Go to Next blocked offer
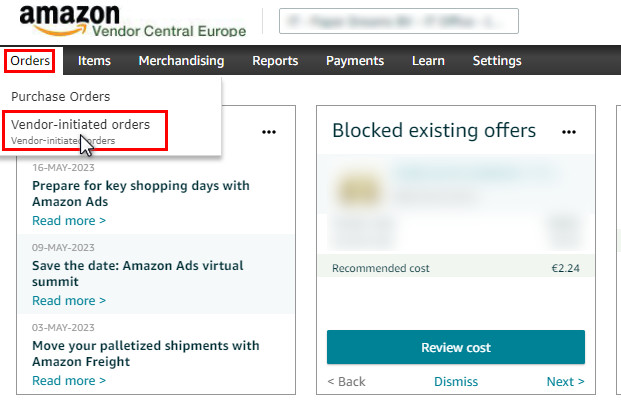Viewport: 621px width, 416px height. [x=565, y=381]
